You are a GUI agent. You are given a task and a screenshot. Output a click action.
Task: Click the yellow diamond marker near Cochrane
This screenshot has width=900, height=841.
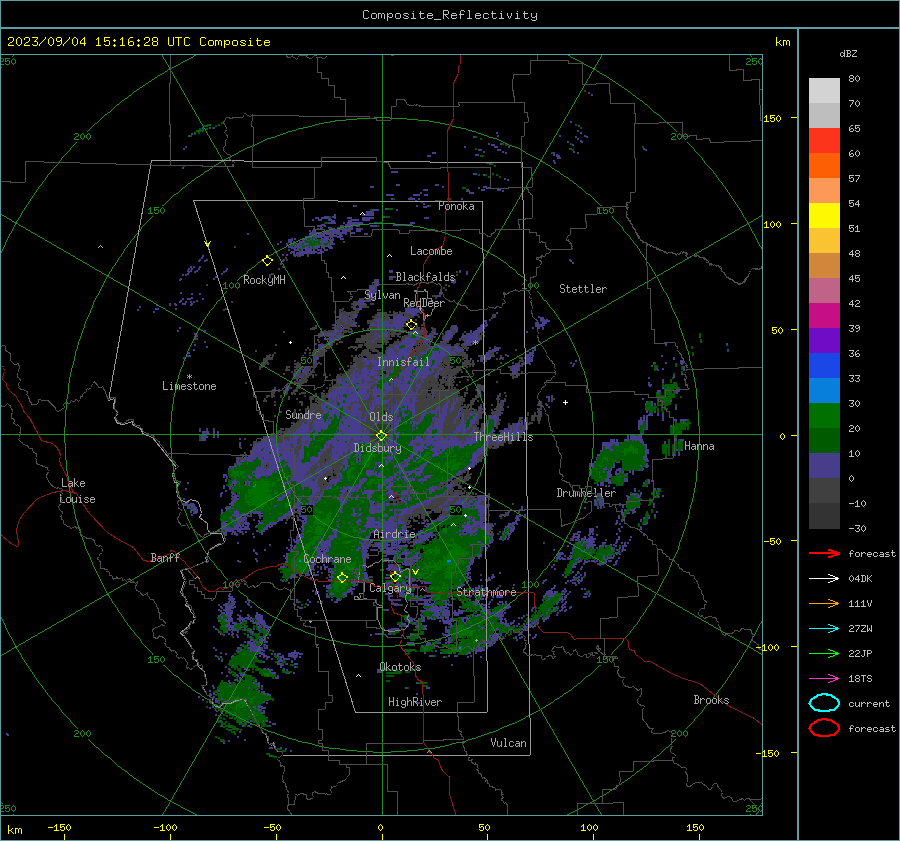click(x=343, y=578)
